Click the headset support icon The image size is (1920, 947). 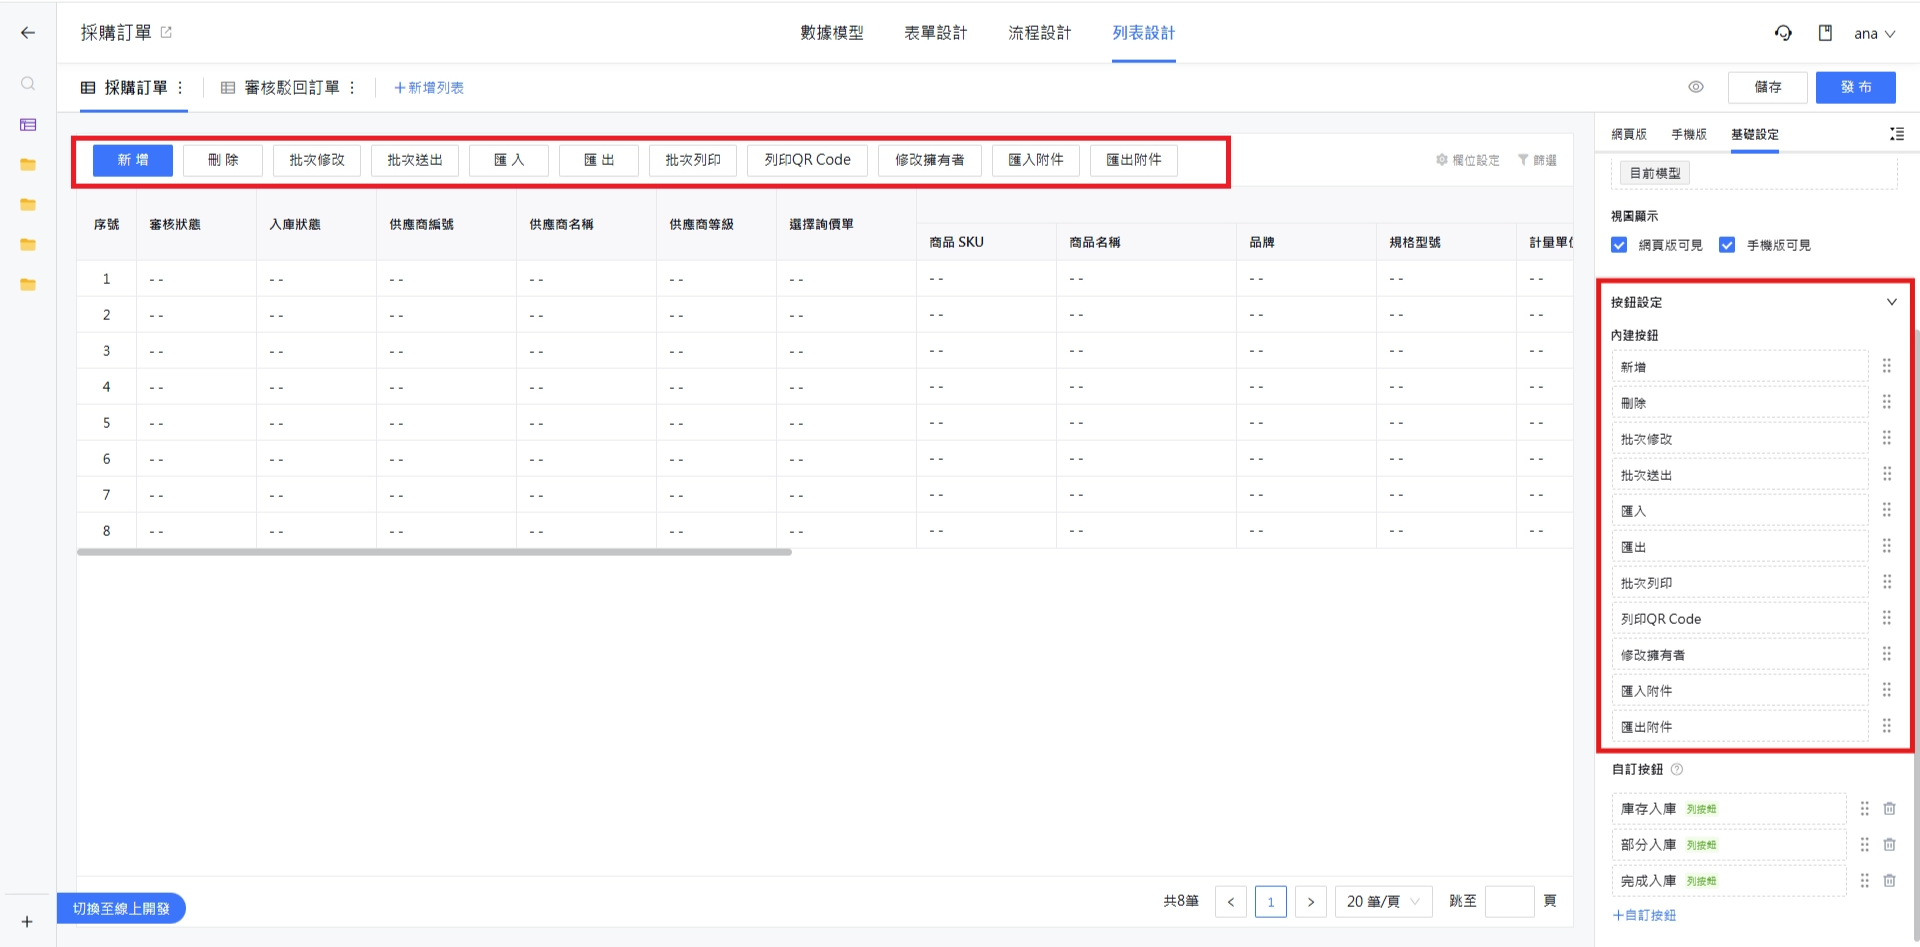pyautogui.click(x=1783, y=33)
